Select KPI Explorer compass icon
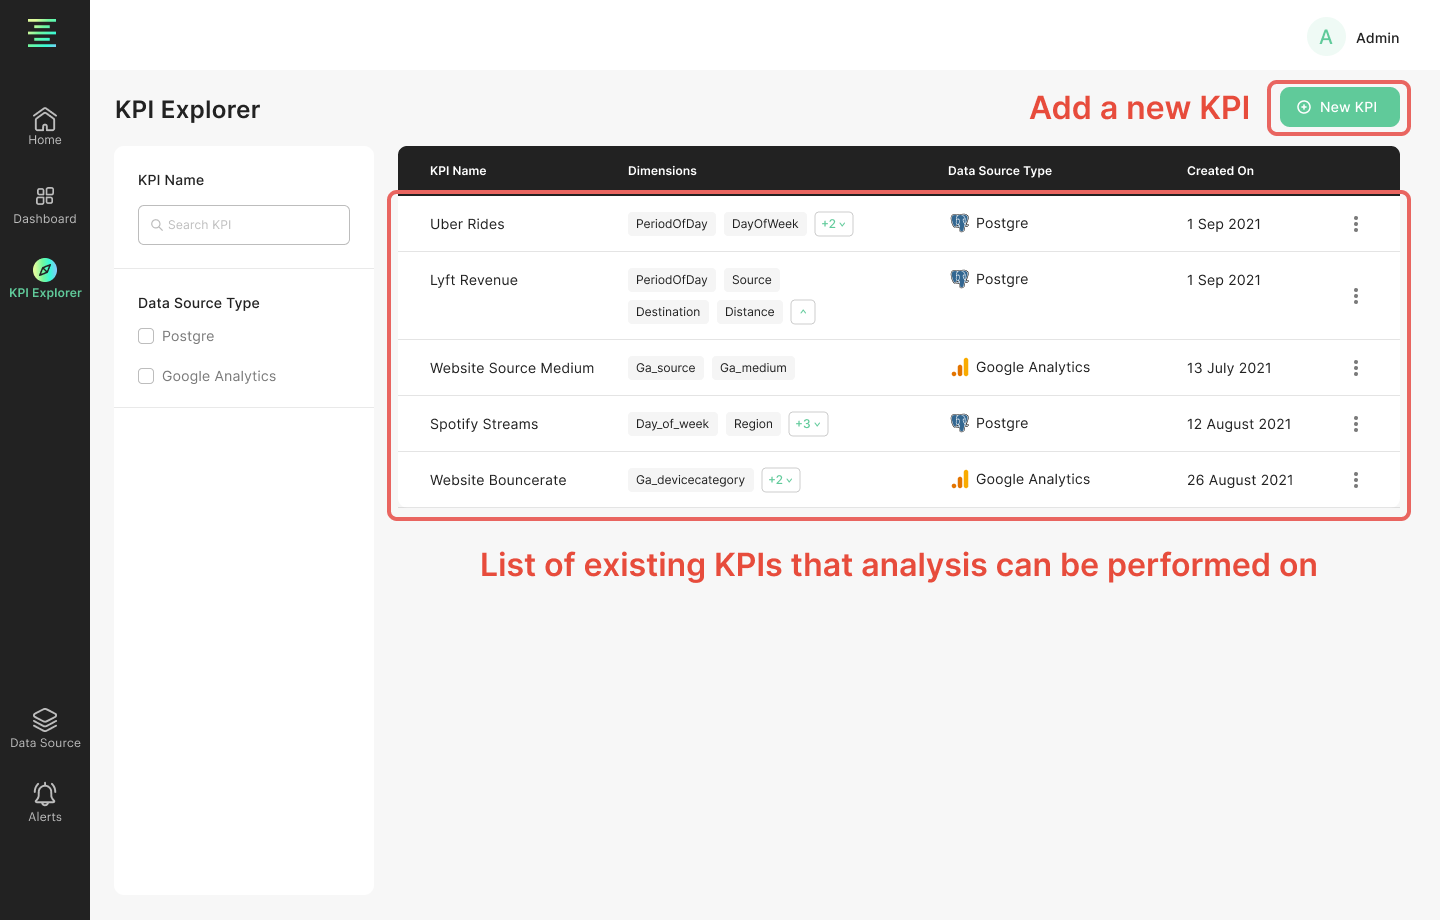 tap(45, 270)
